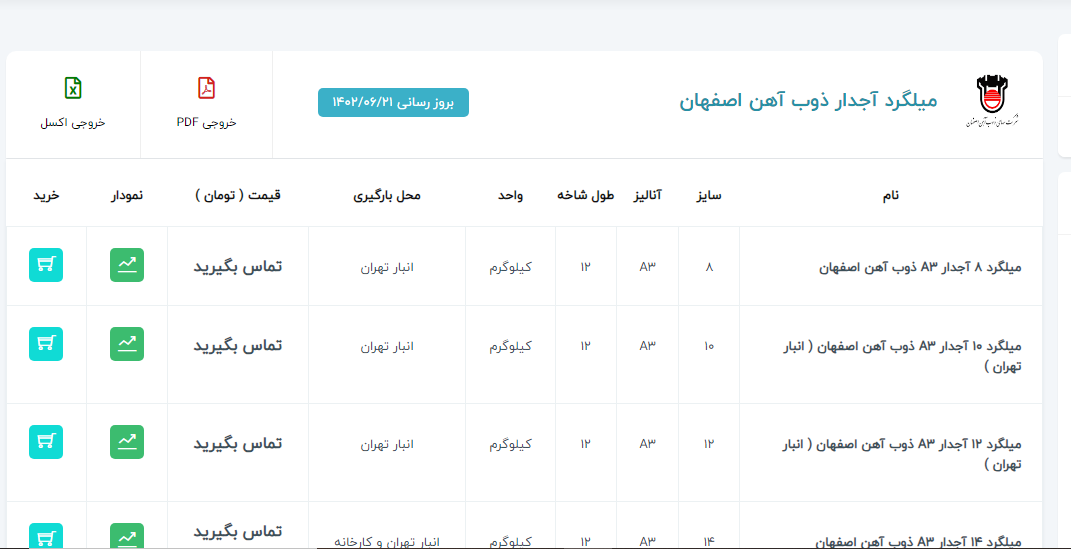The height and width of the screenshot is (549, 1071).
Task: Click the قیمت (تومان) column header
Action: pos(238,195)
